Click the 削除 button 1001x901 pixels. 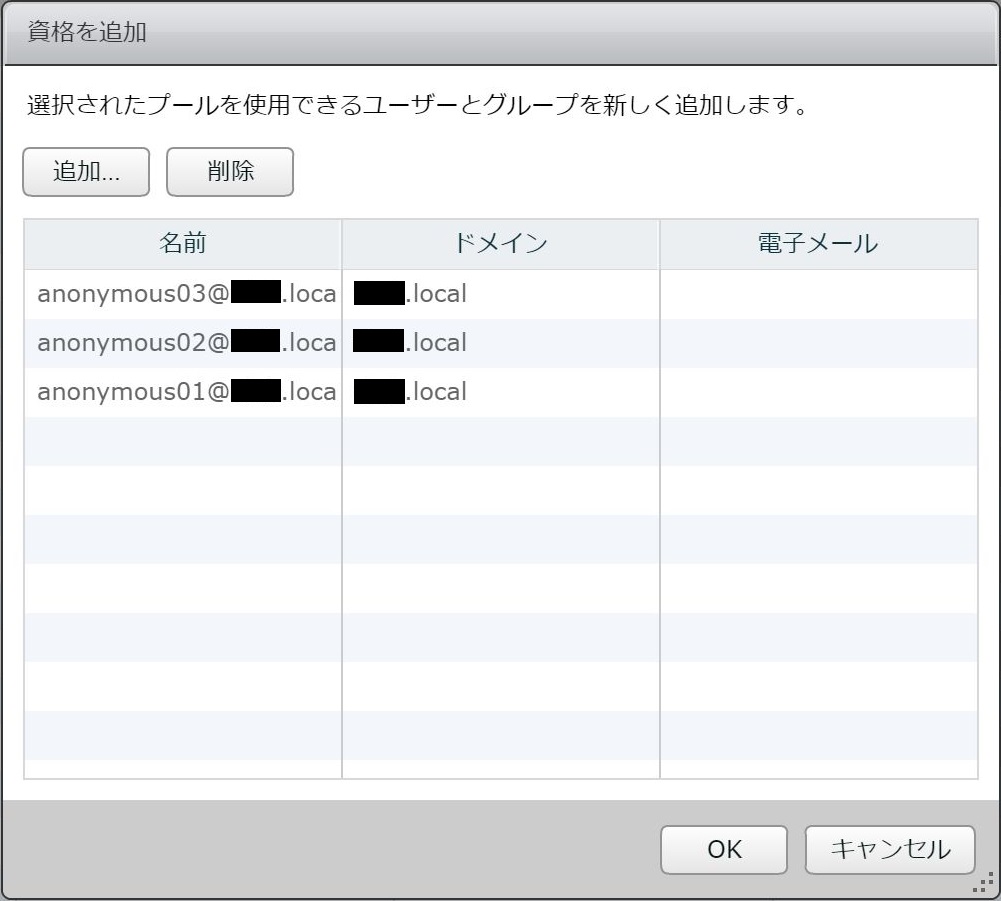230,172
